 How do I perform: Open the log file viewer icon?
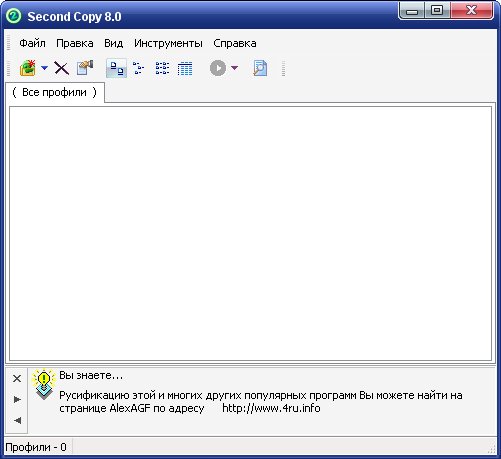click(x=260, y=68)
